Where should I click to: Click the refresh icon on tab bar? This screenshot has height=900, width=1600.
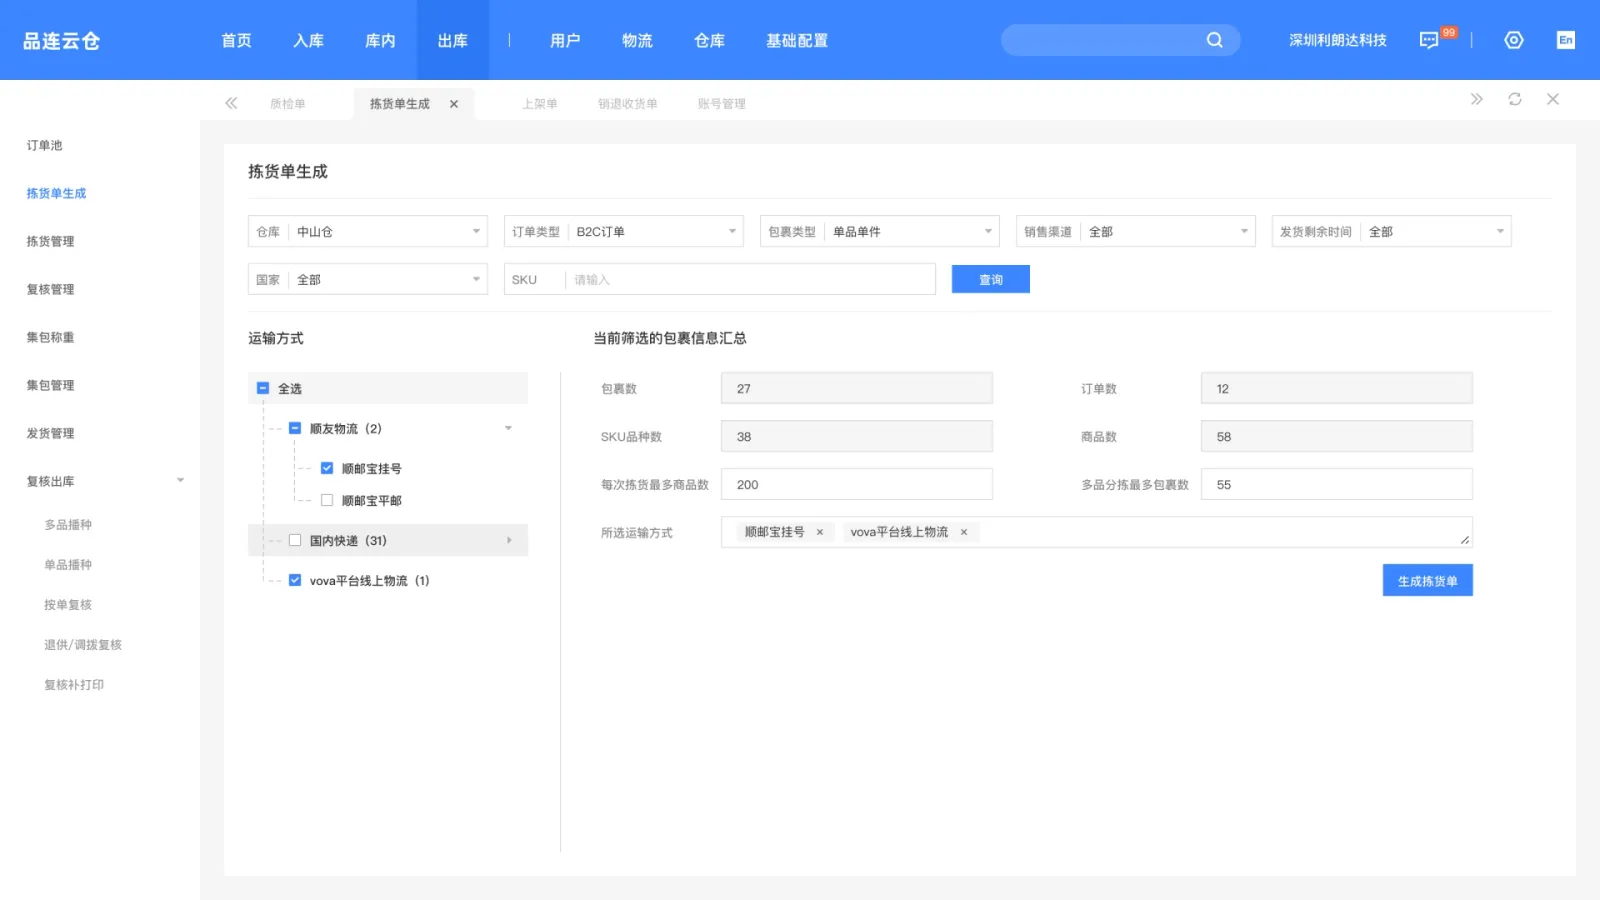tap(1515, 99)
